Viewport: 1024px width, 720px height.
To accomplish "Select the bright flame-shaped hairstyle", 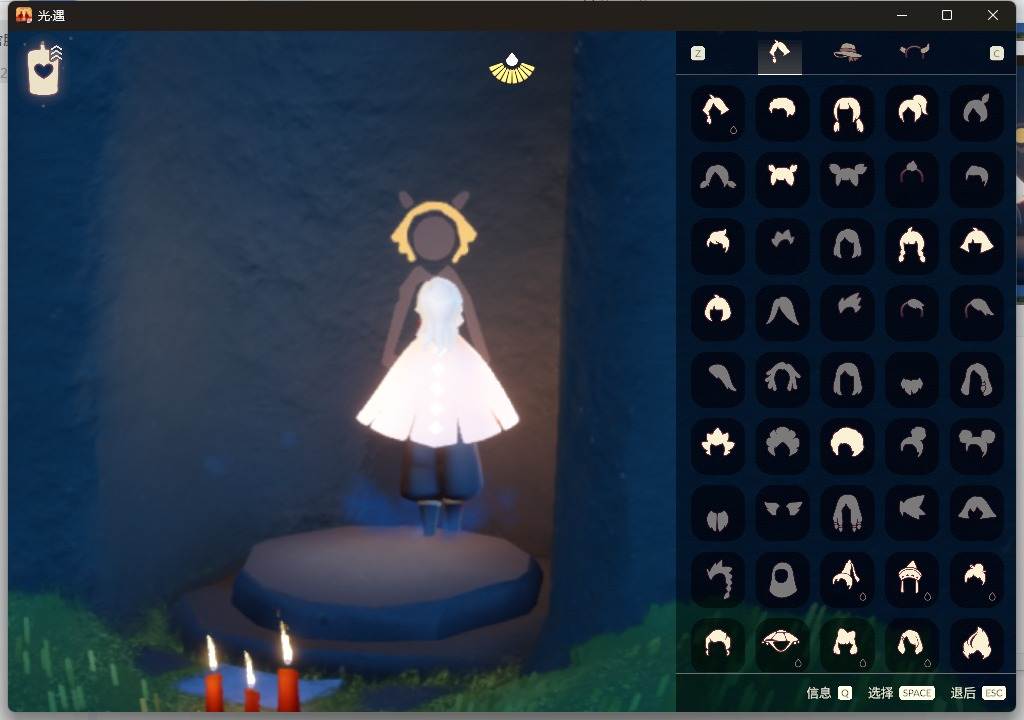I will pyautogui.click(x=976, y=644).
